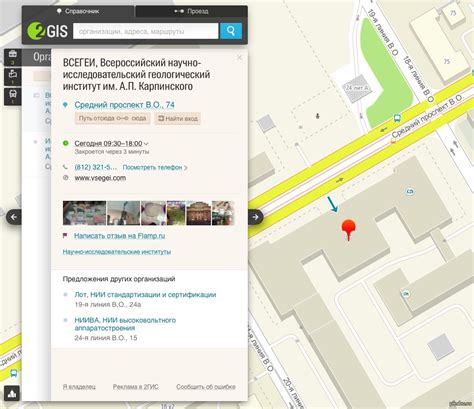Click the bus stop icon at bottom left of map
Screen dimensions: 474x409
14,373
